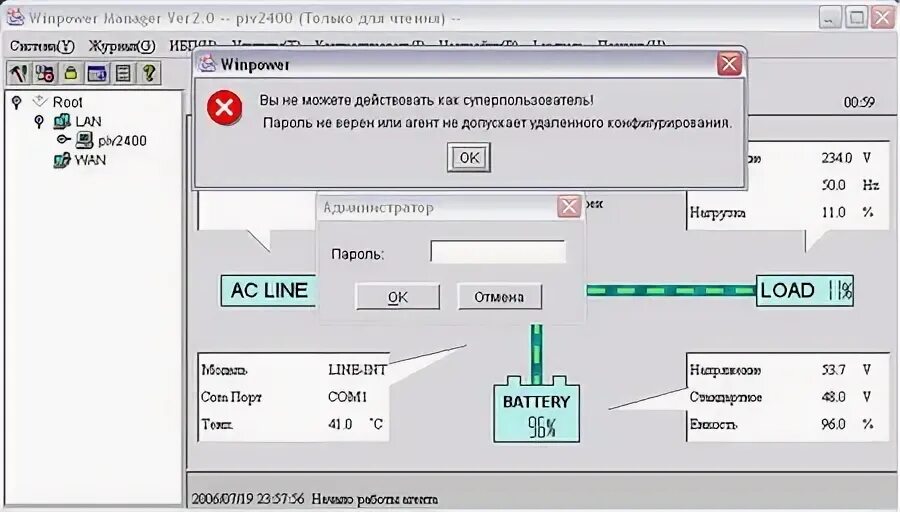Click the 48.0 V standard voltage value
Viewport: 900px width, 512px height.
(x=833, y=397)
